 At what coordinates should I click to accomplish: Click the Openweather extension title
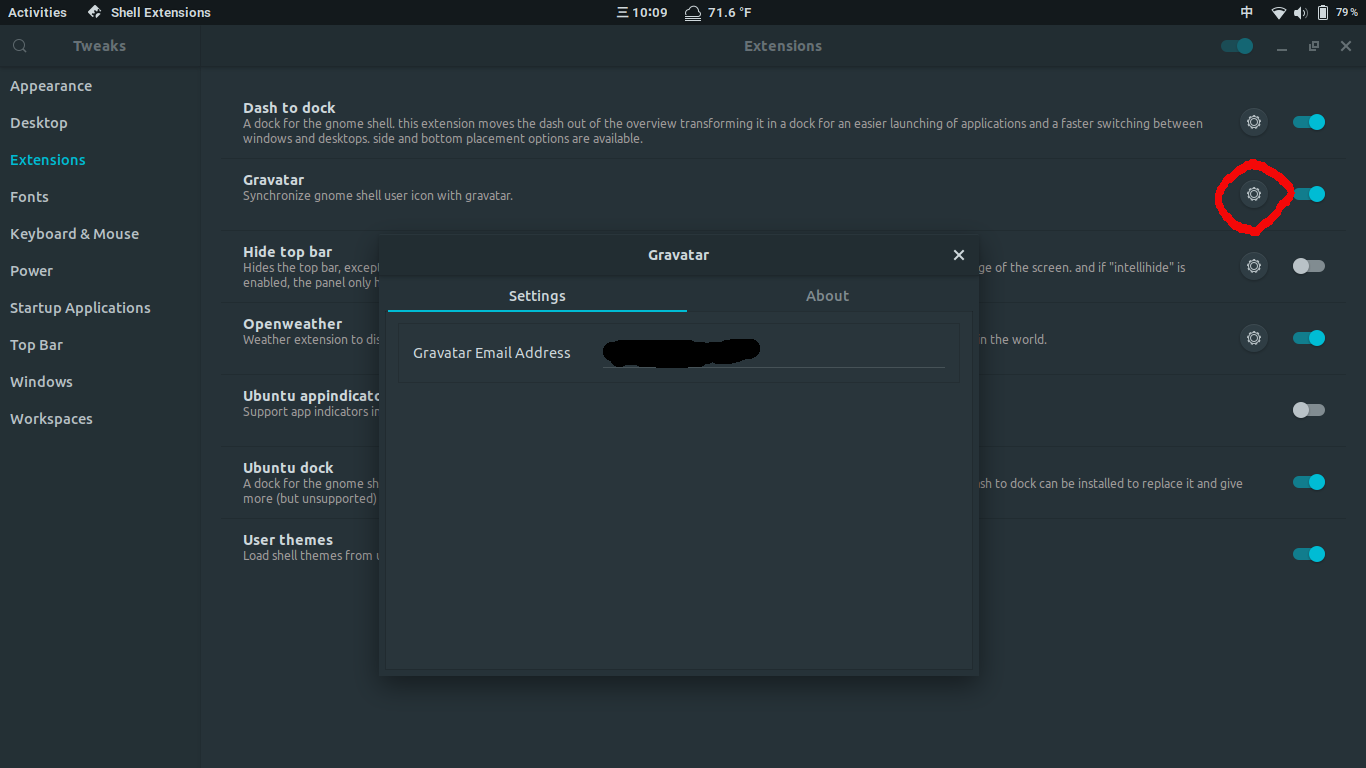point(292,324)
